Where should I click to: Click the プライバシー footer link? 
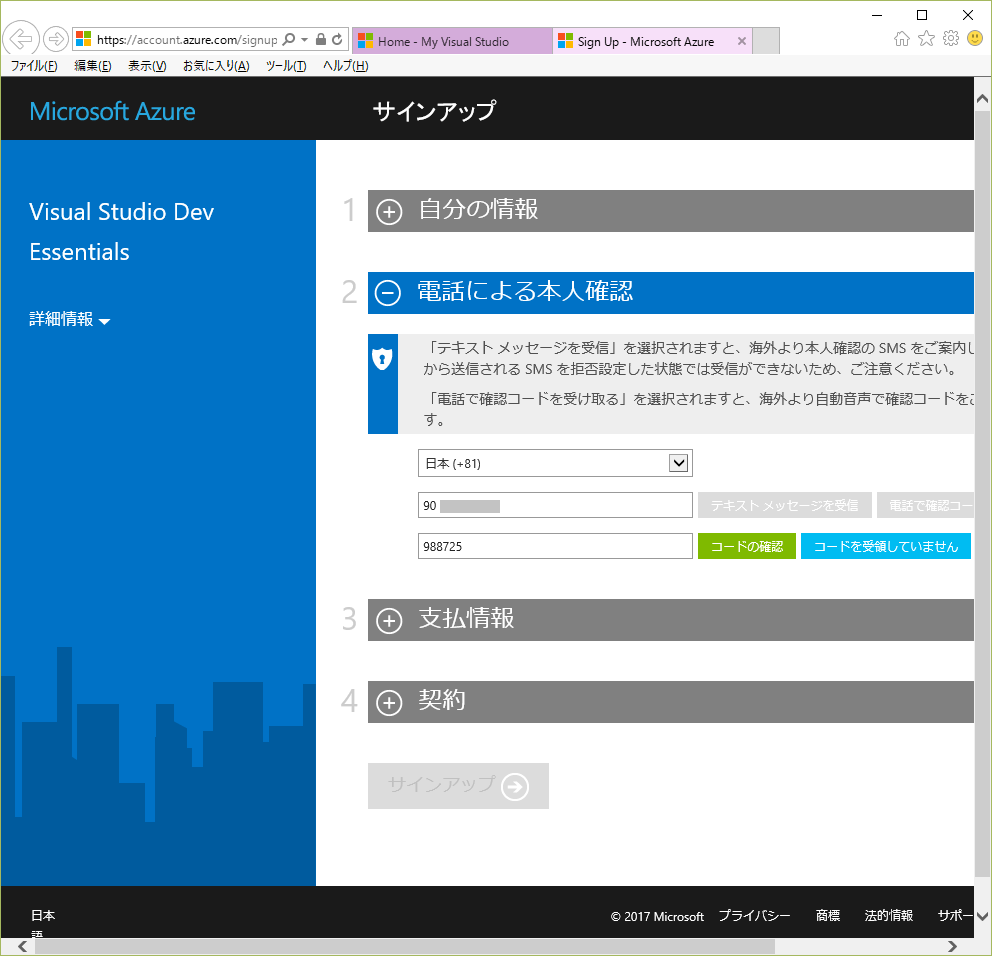[x=754, y=916]
